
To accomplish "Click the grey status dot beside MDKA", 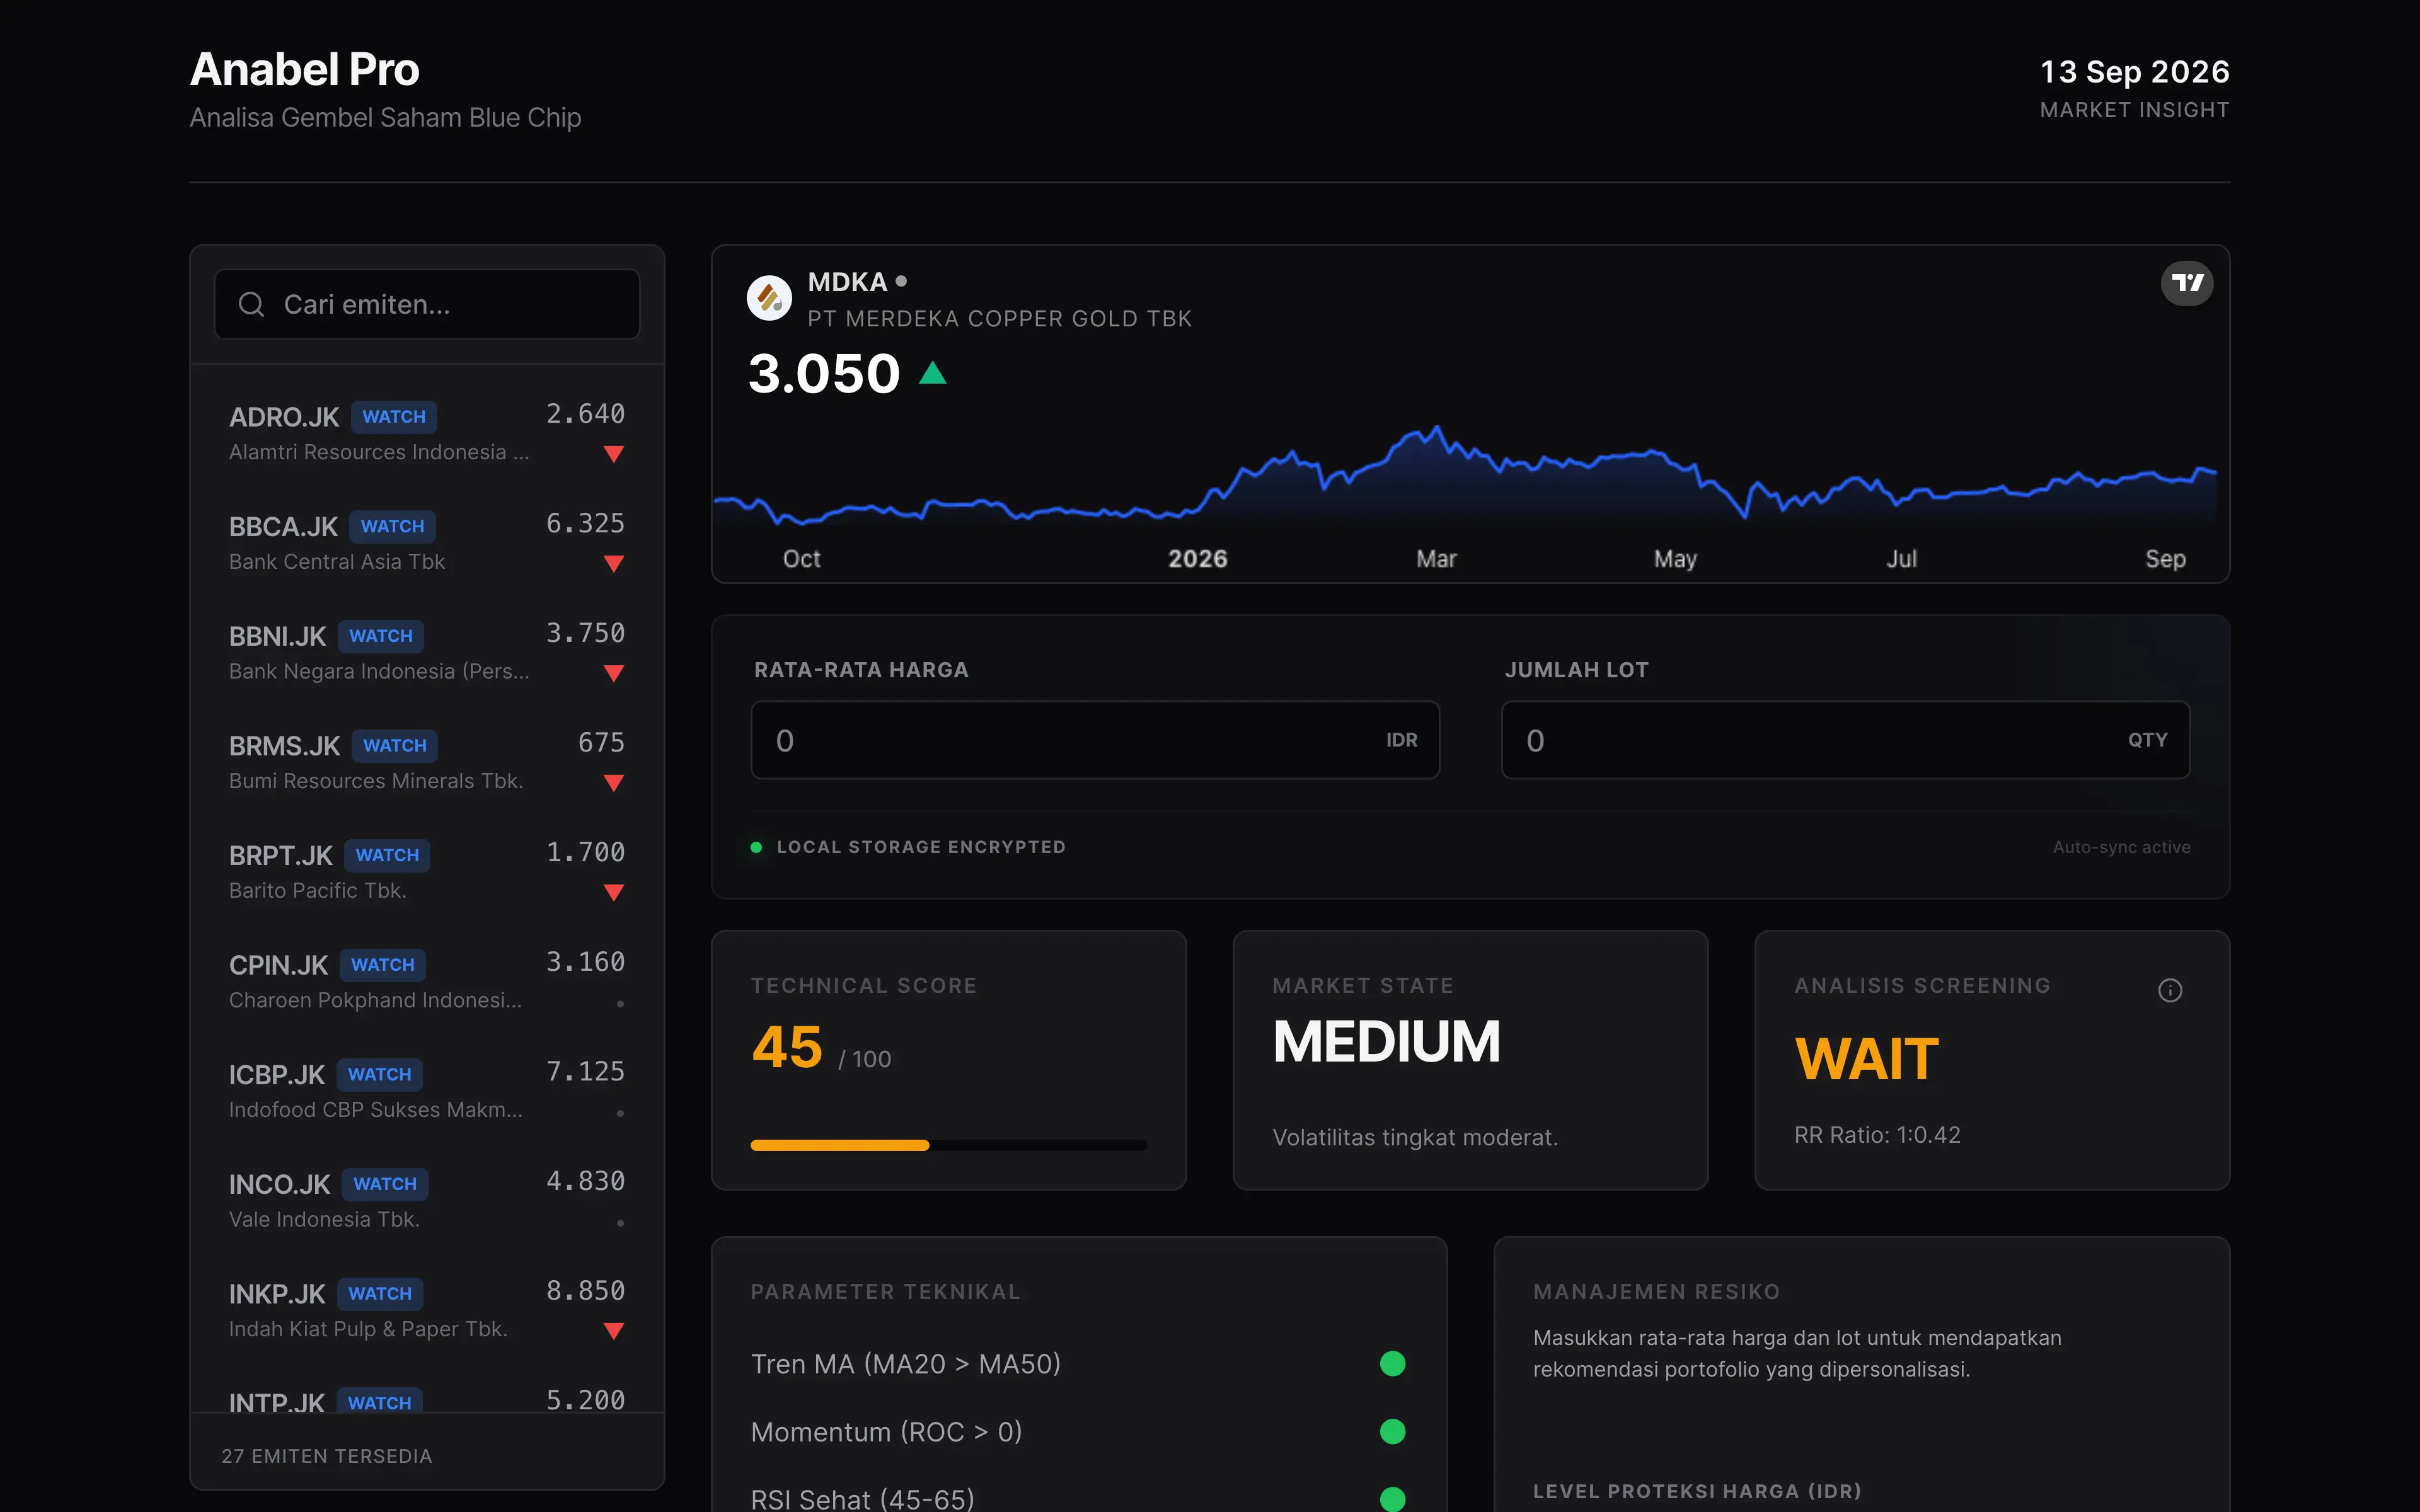I will tap(901, 282).
